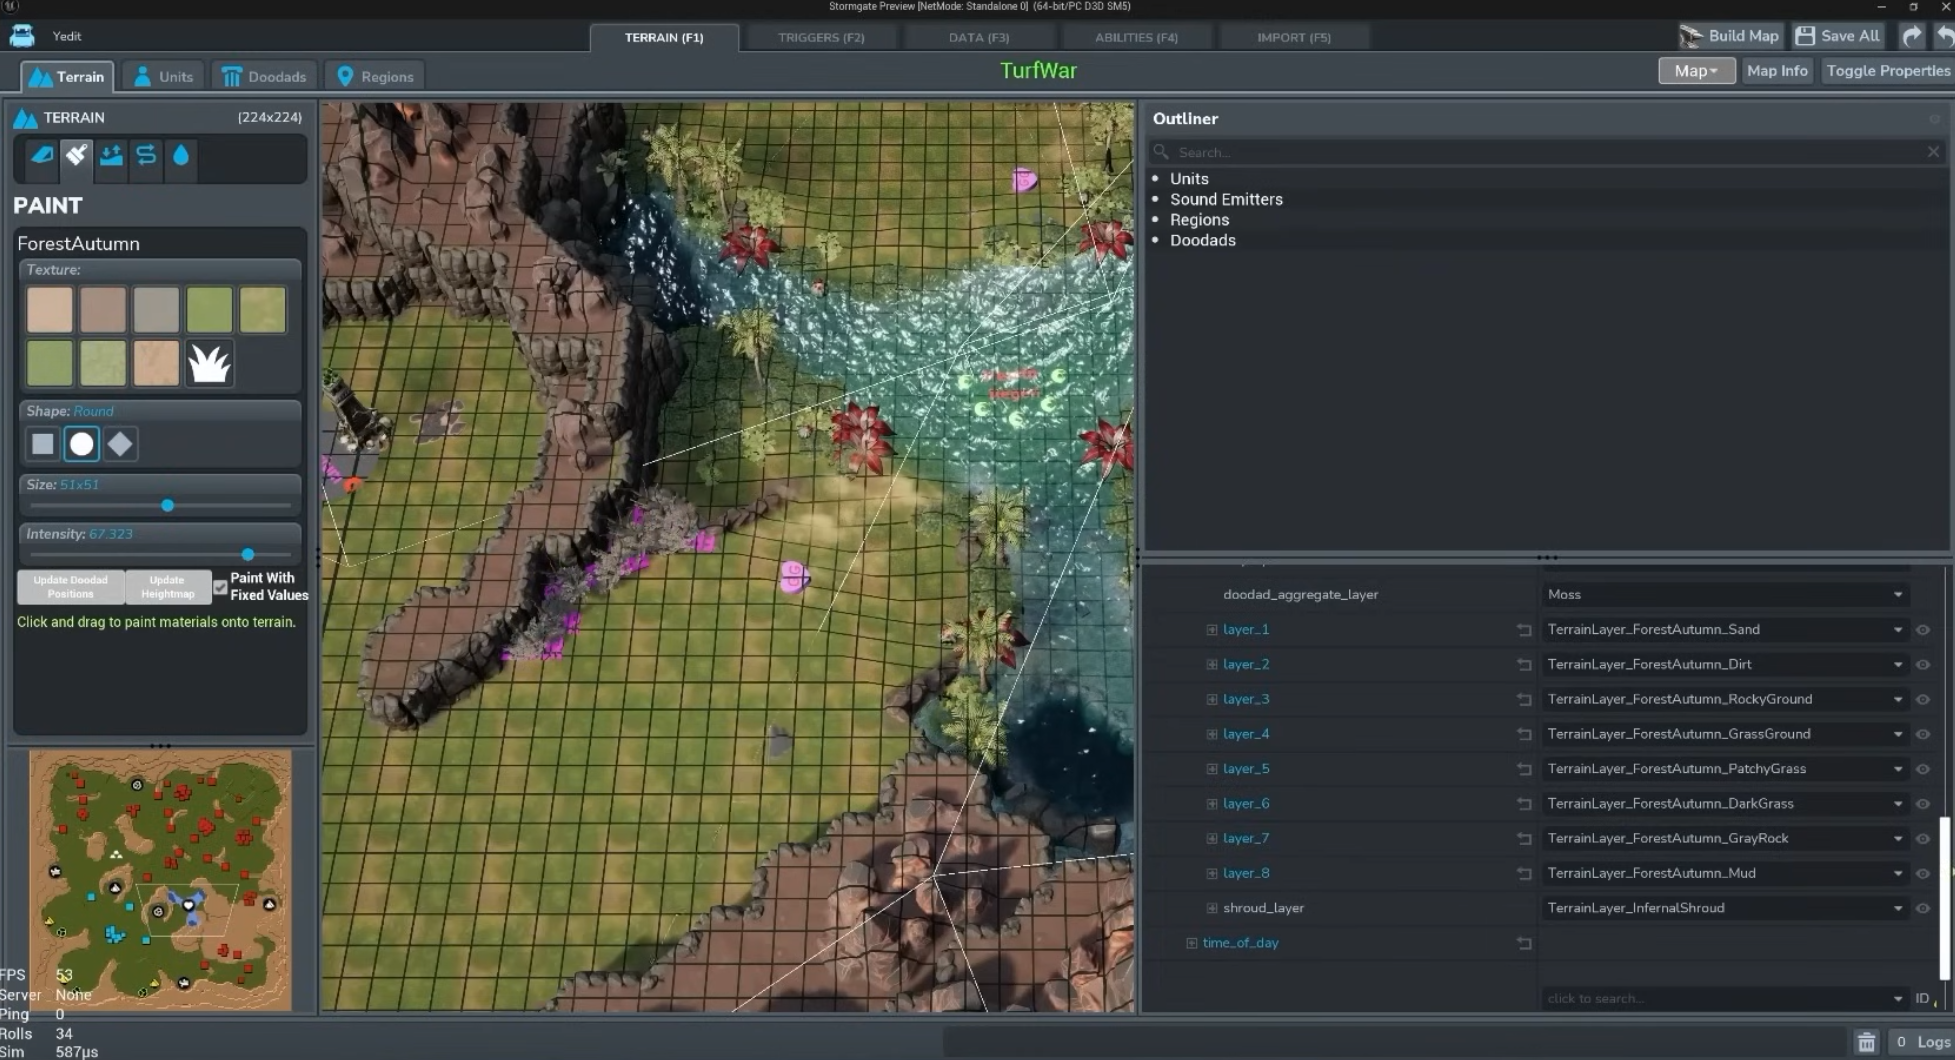This screenshot has width=1955, height=1060.
Task: Click the Build Map button
Action: [1730, 36]
